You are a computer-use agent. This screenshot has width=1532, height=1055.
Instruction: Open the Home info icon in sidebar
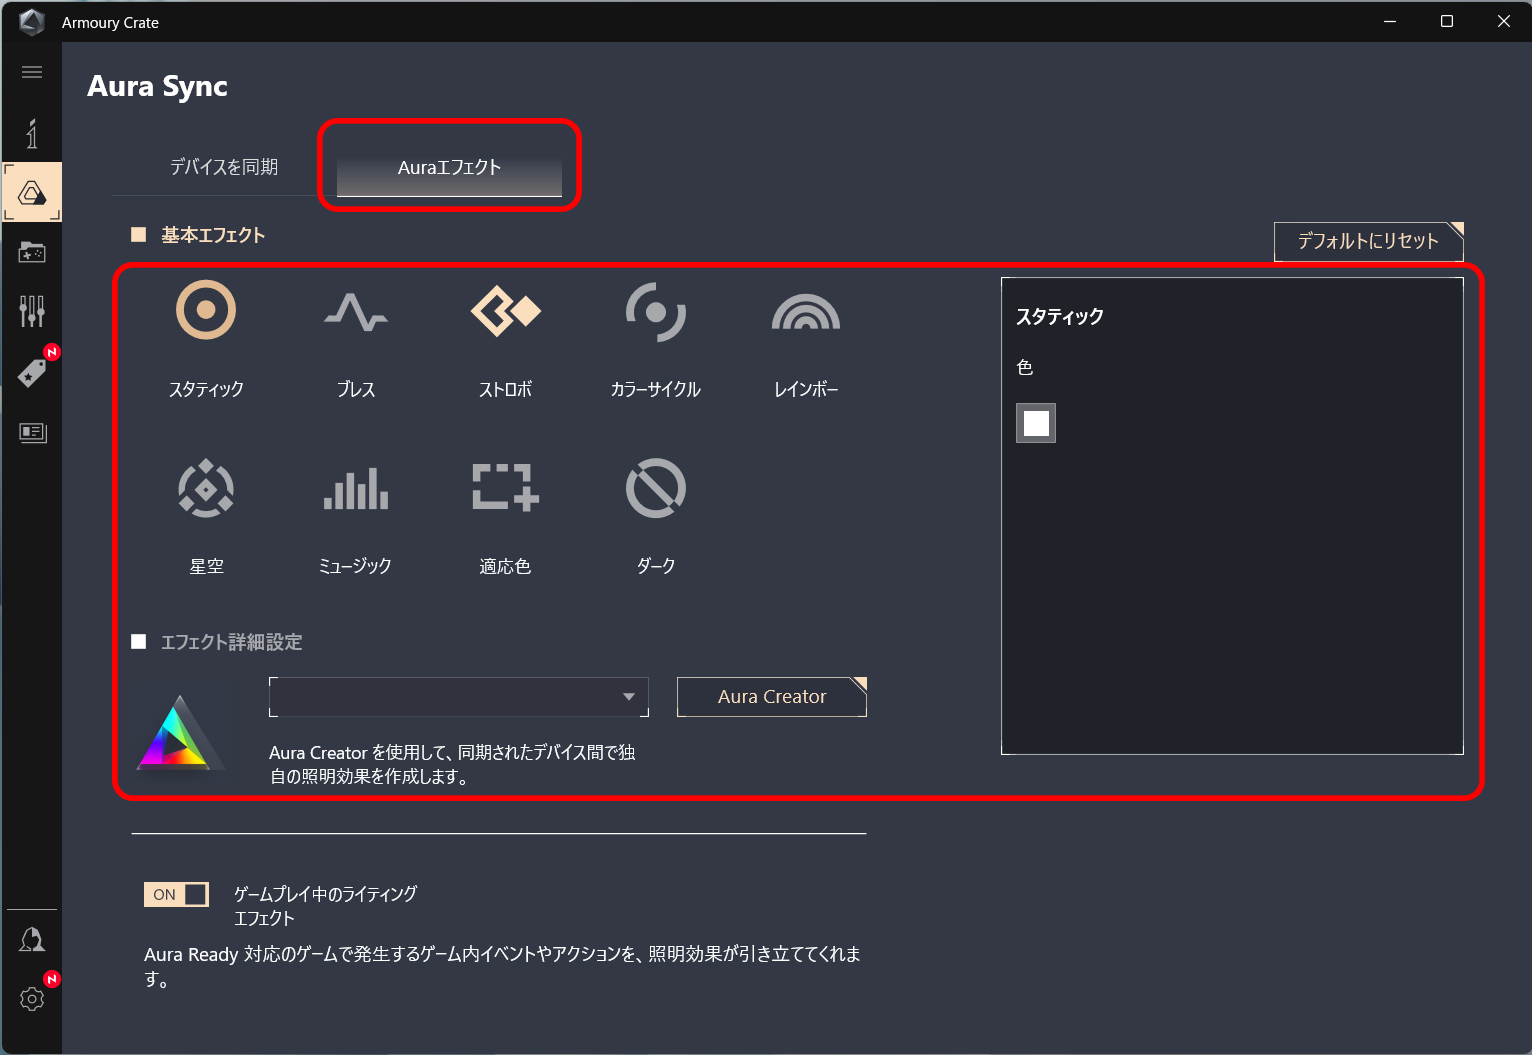click(32, 133)
